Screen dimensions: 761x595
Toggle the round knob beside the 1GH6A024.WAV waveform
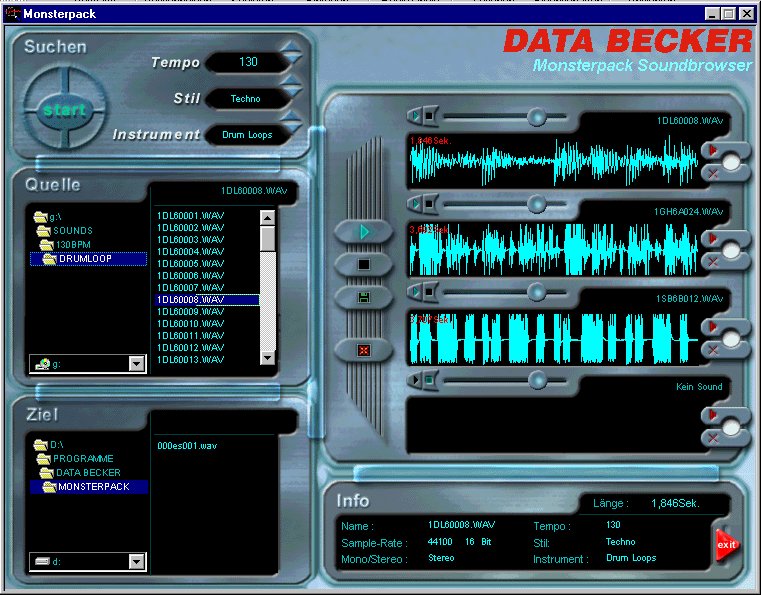[732, 250]
